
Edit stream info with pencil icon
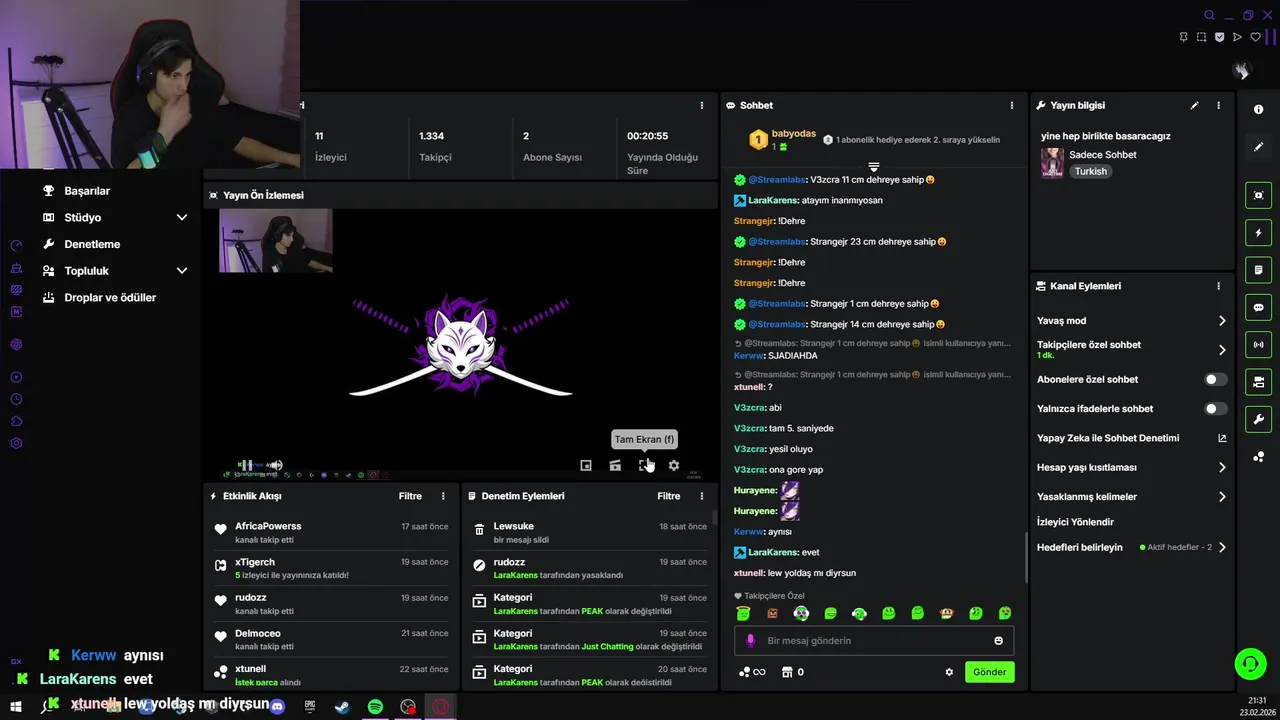coord(1194,105)
